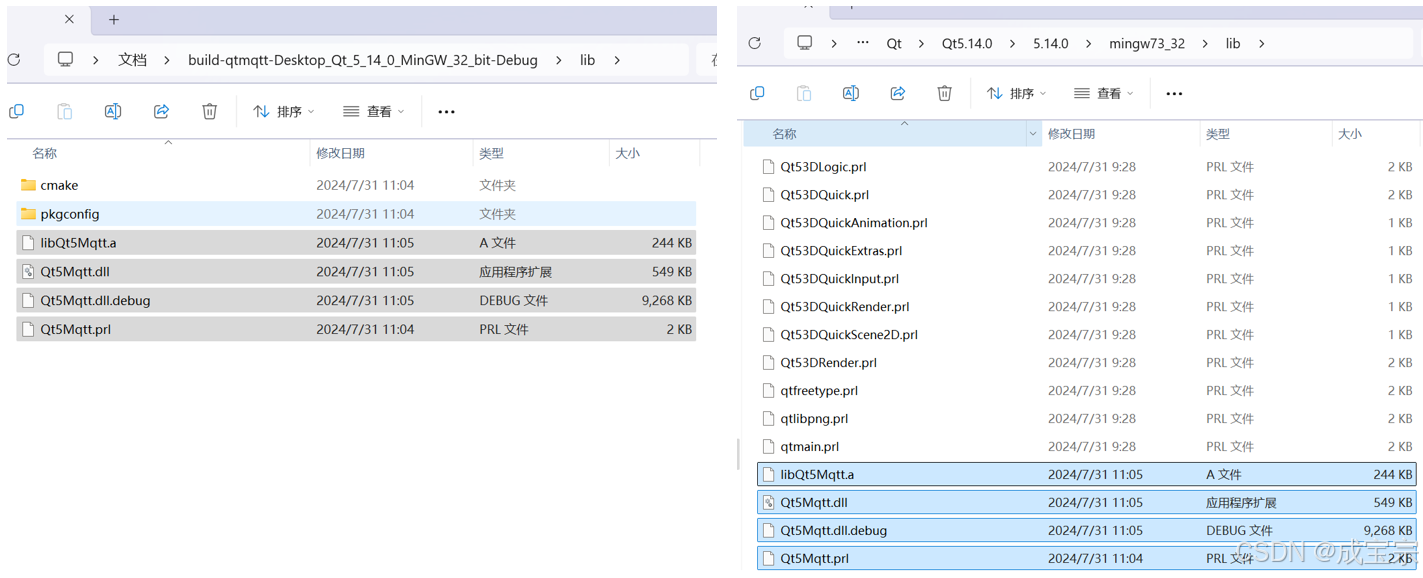The image size is (1423, 578).
Task: Open 排序 sort dropdown in right window
Action: coord(1016,93)
